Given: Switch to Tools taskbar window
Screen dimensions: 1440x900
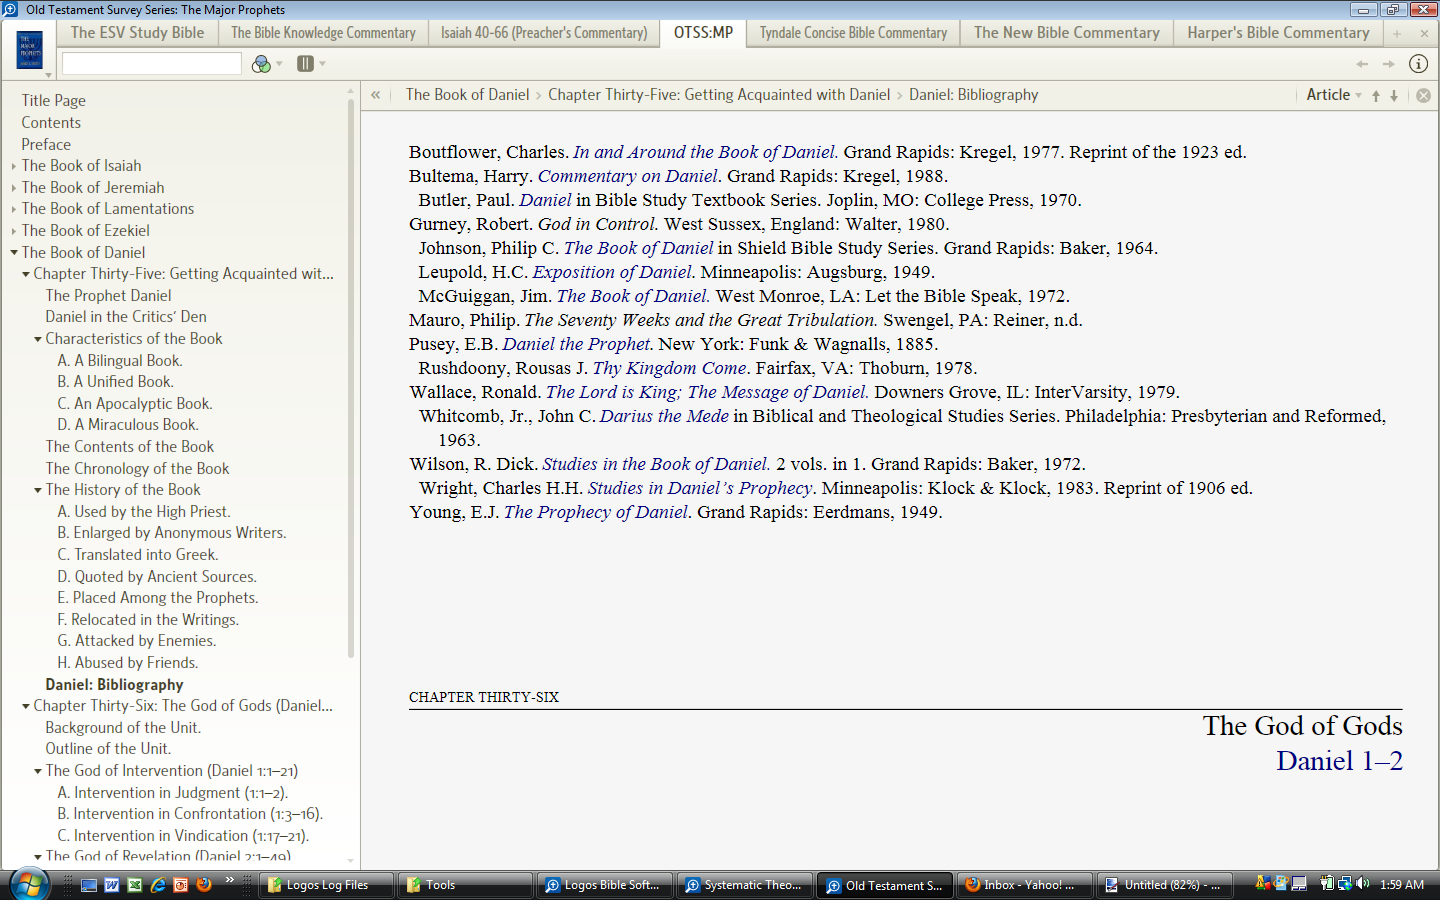Looking at the screenshot, I should (465, 885).
